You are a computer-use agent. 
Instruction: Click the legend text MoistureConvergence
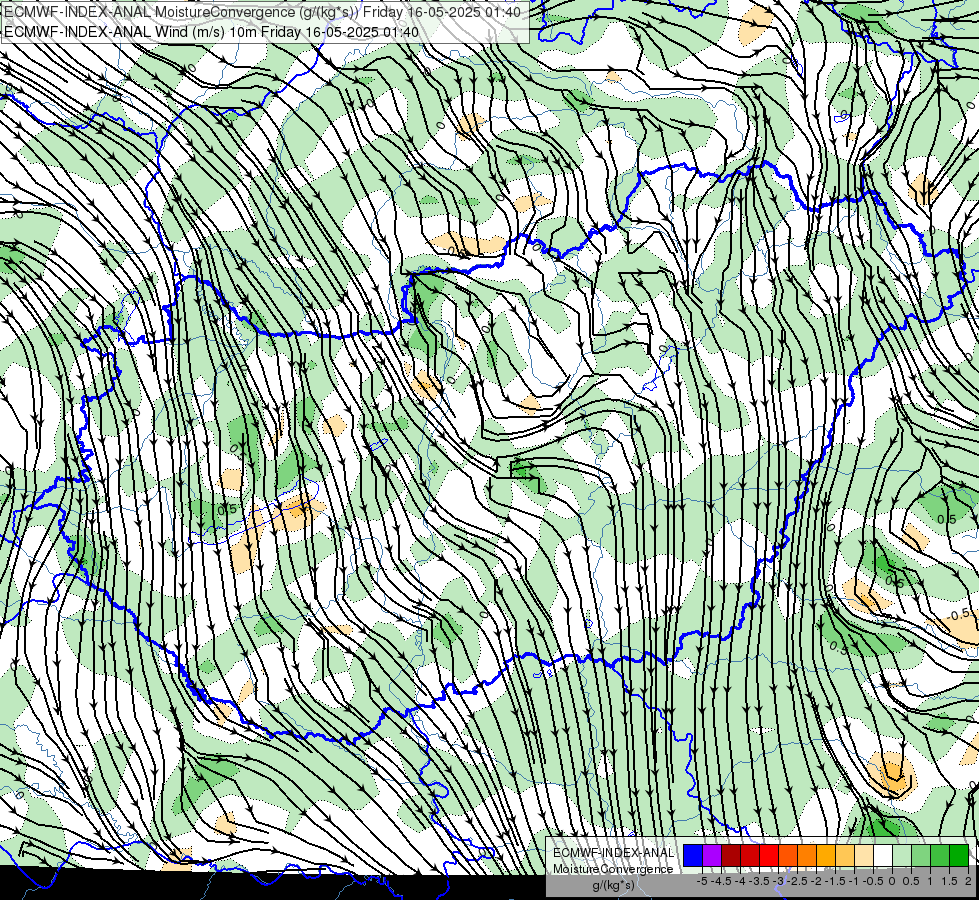pyautogui.click(x=613, y=869)
